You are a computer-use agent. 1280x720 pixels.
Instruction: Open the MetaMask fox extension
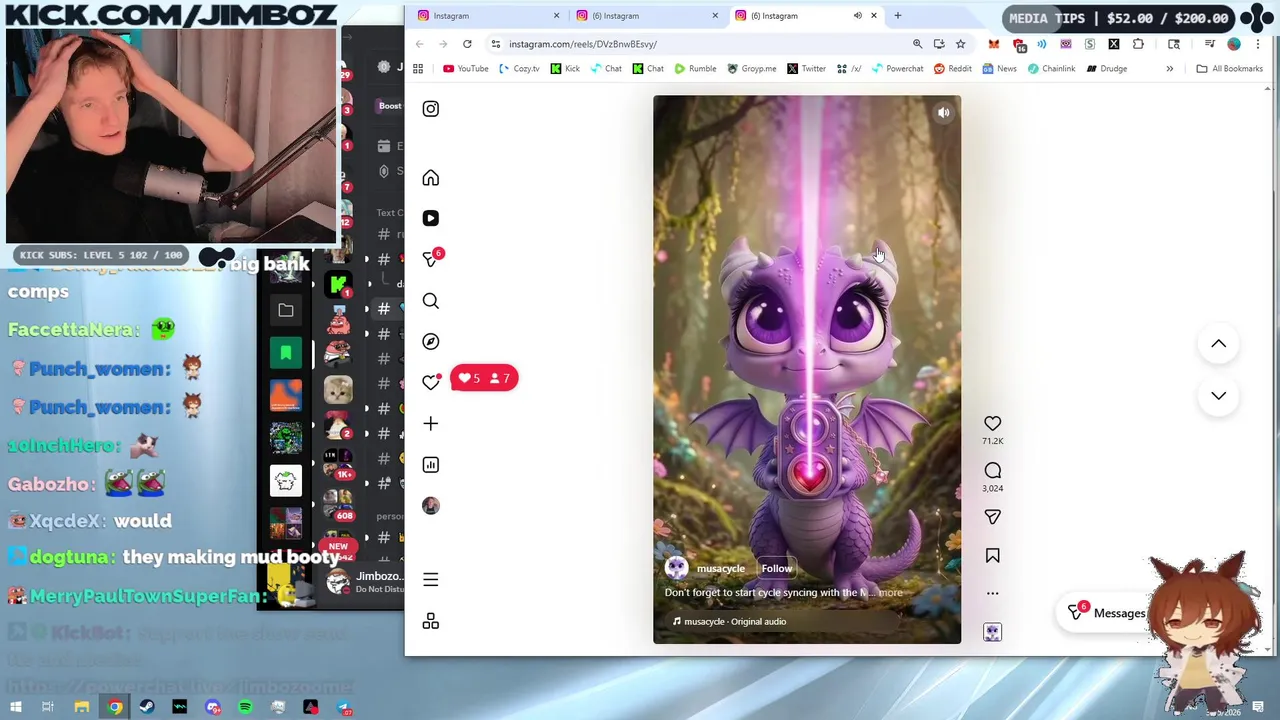point(993,44)
